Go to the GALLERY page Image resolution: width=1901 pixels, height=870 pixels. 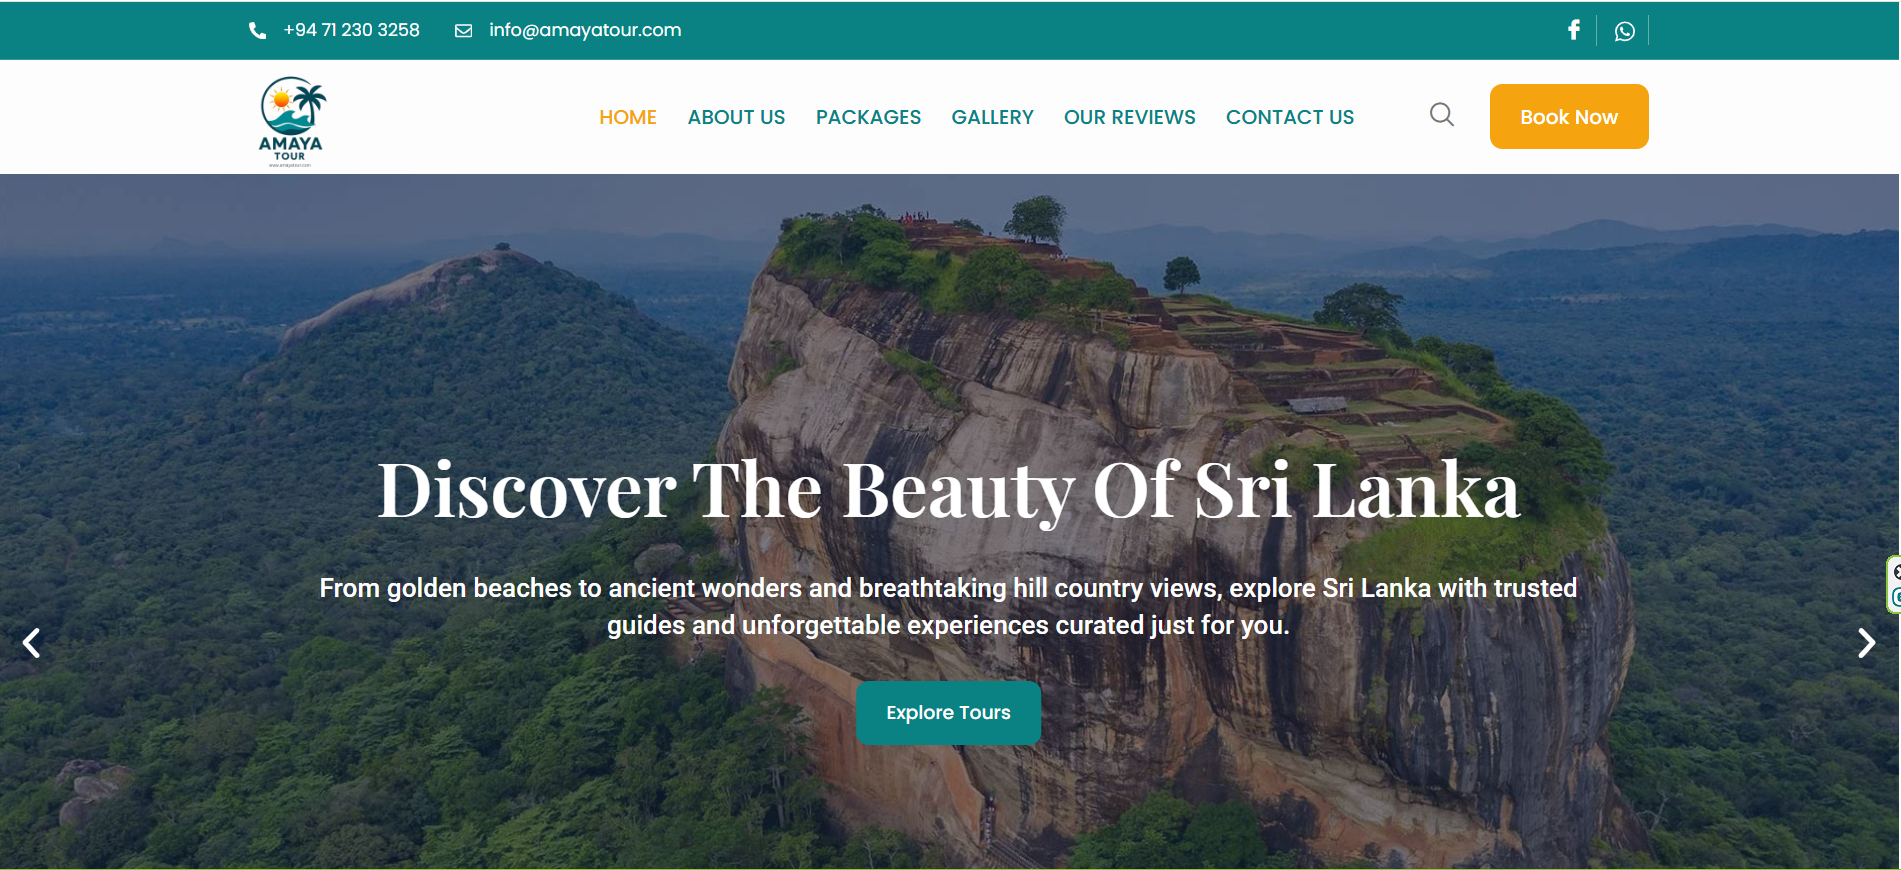click(x=992, y=117)
